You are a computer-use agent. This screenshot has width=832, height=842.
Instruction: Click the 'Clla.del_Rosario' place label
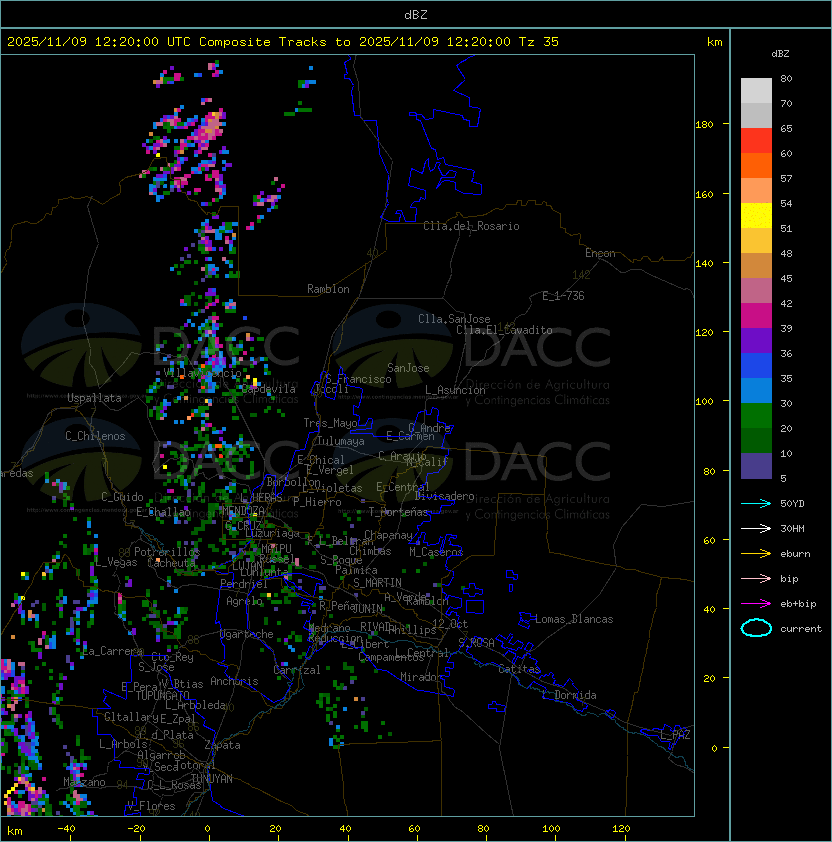(471, 226)
